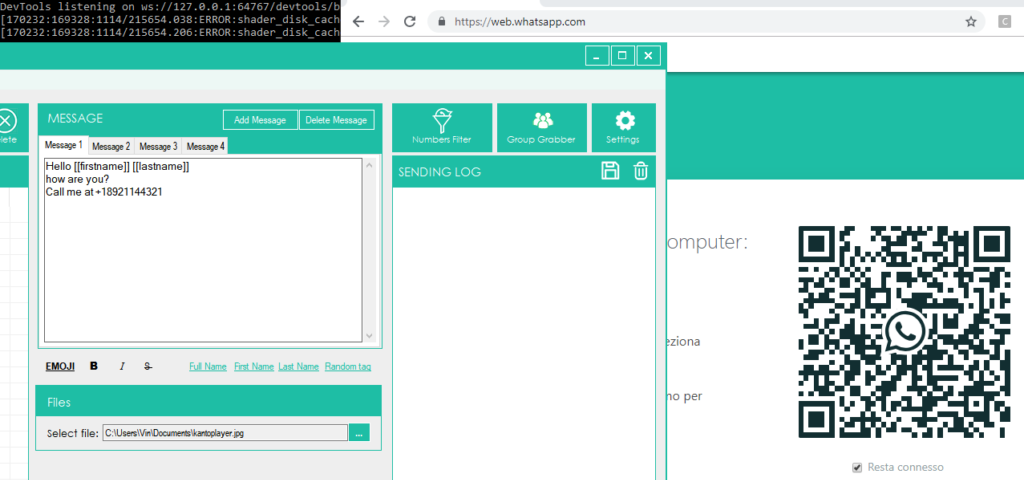Uncheck the Resta connesso checkbox
Screen dimensions: 1024x480
click(856, 467)
